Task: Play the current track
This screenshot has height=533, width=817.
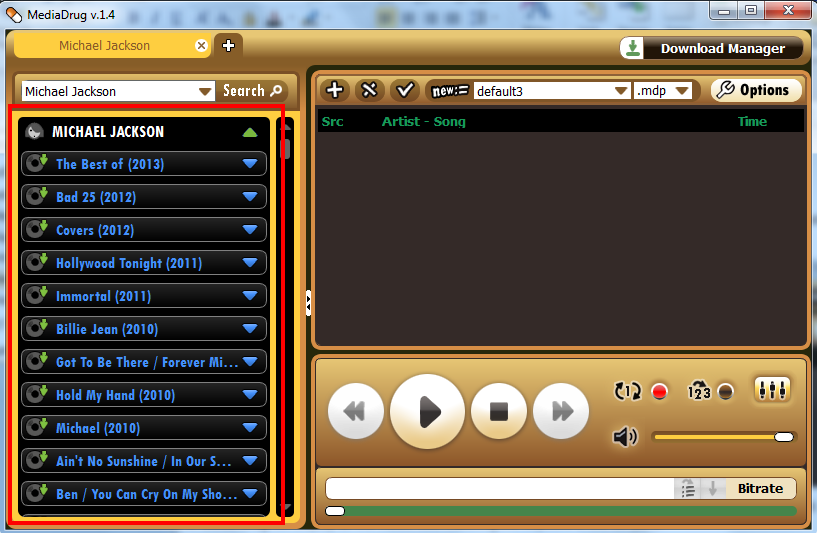Action: 427,412
